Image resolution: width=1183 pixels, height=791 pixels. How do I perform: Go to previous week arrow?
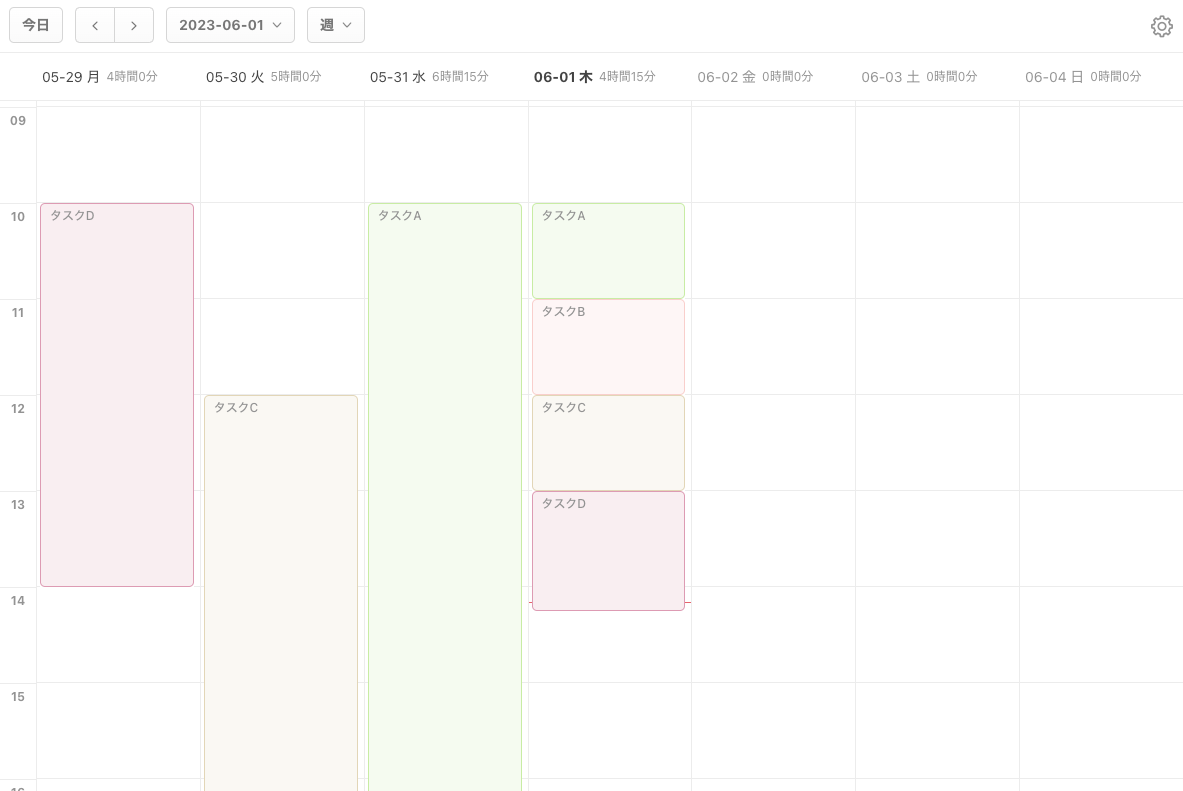[95, 25]
